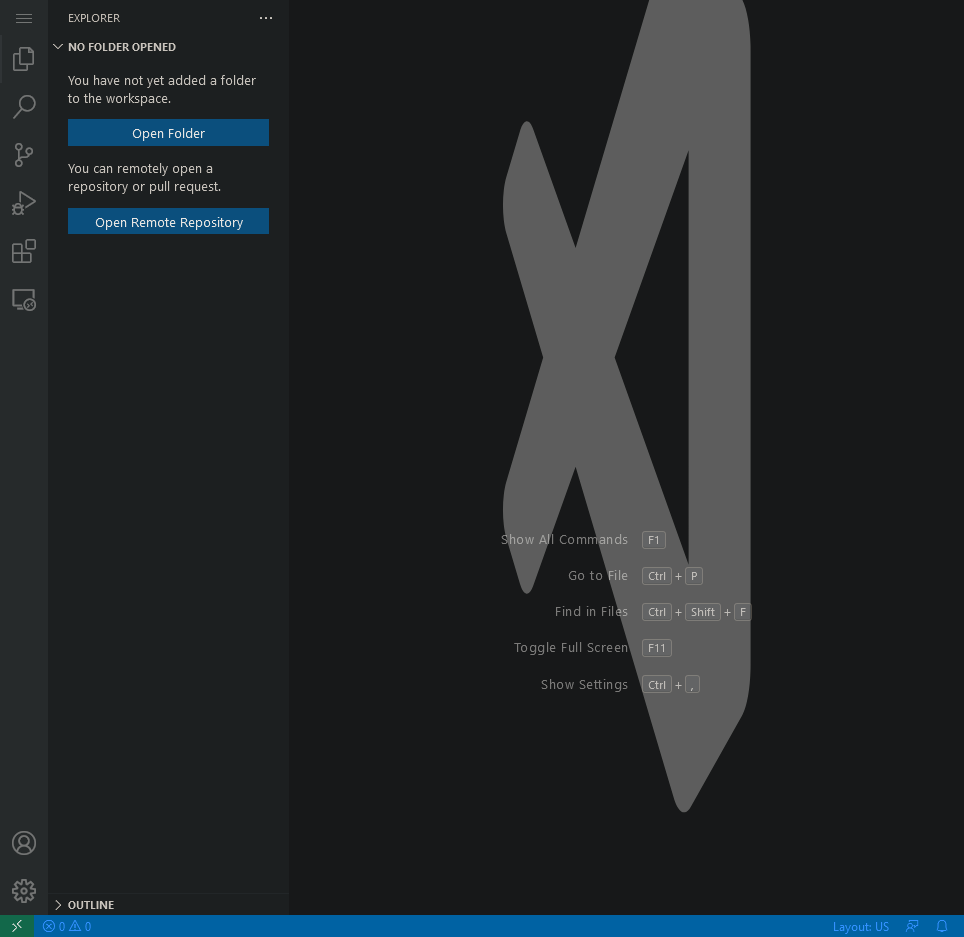Show warnings count in status bar
Screen dimensions: 964x937
tap(80, 927)
